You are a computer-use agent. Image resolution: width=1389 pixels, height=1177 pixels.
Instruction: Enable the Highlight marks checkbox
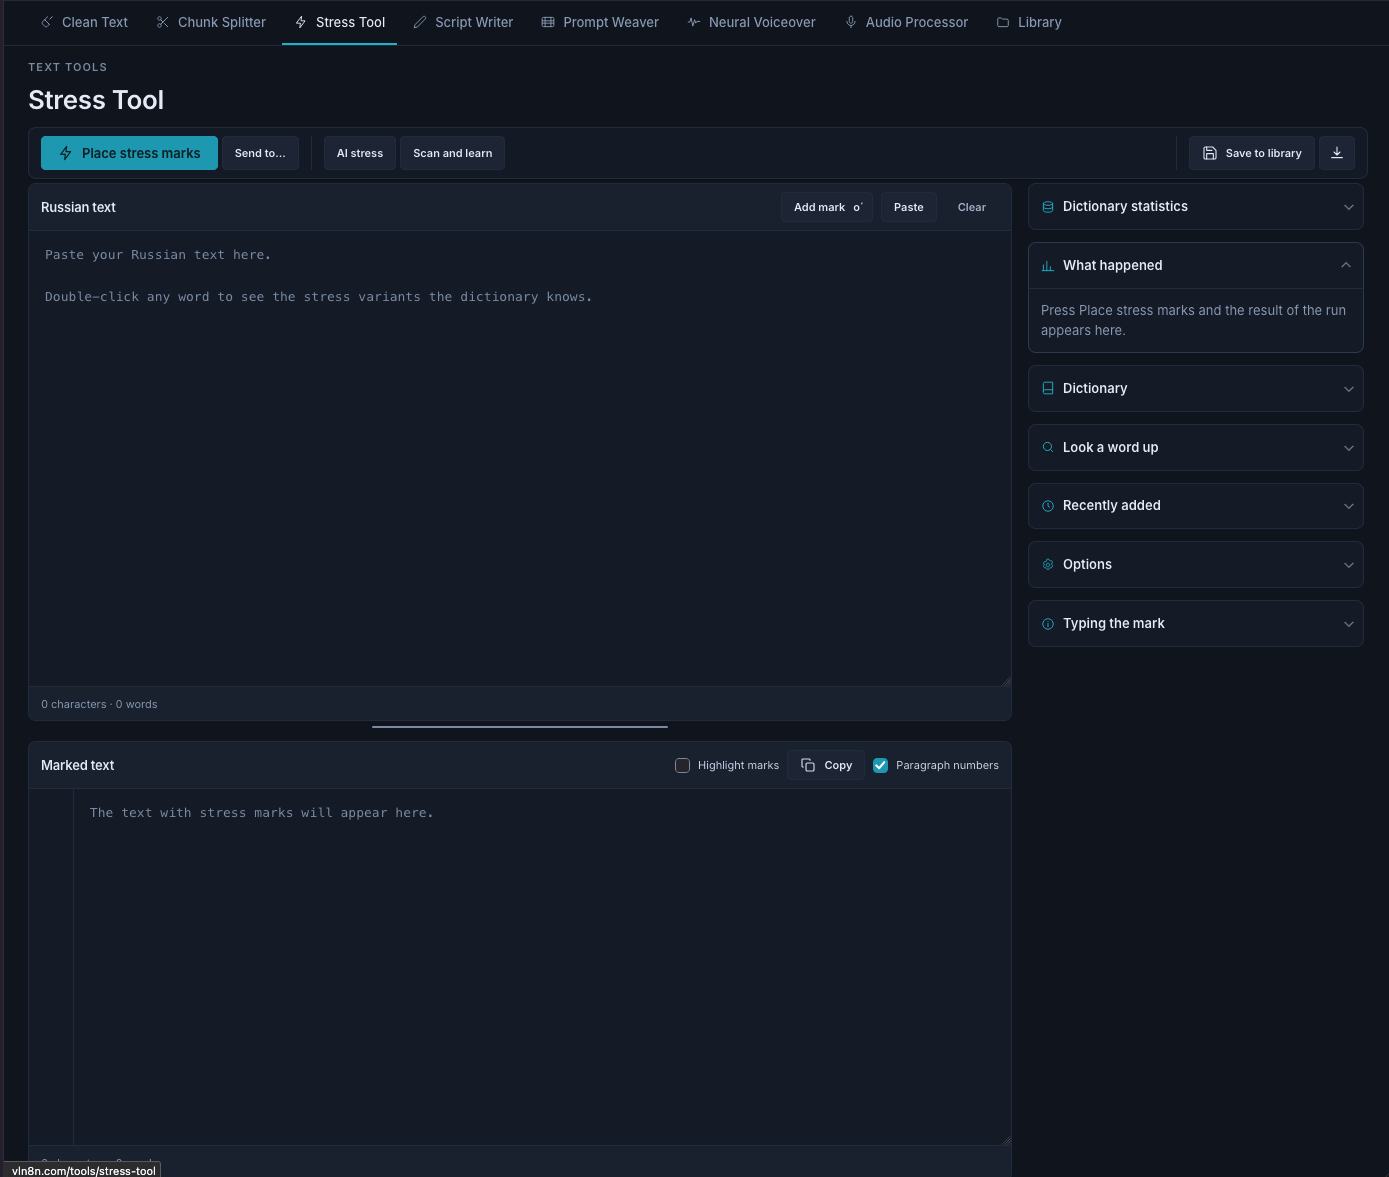pos(682,765)
